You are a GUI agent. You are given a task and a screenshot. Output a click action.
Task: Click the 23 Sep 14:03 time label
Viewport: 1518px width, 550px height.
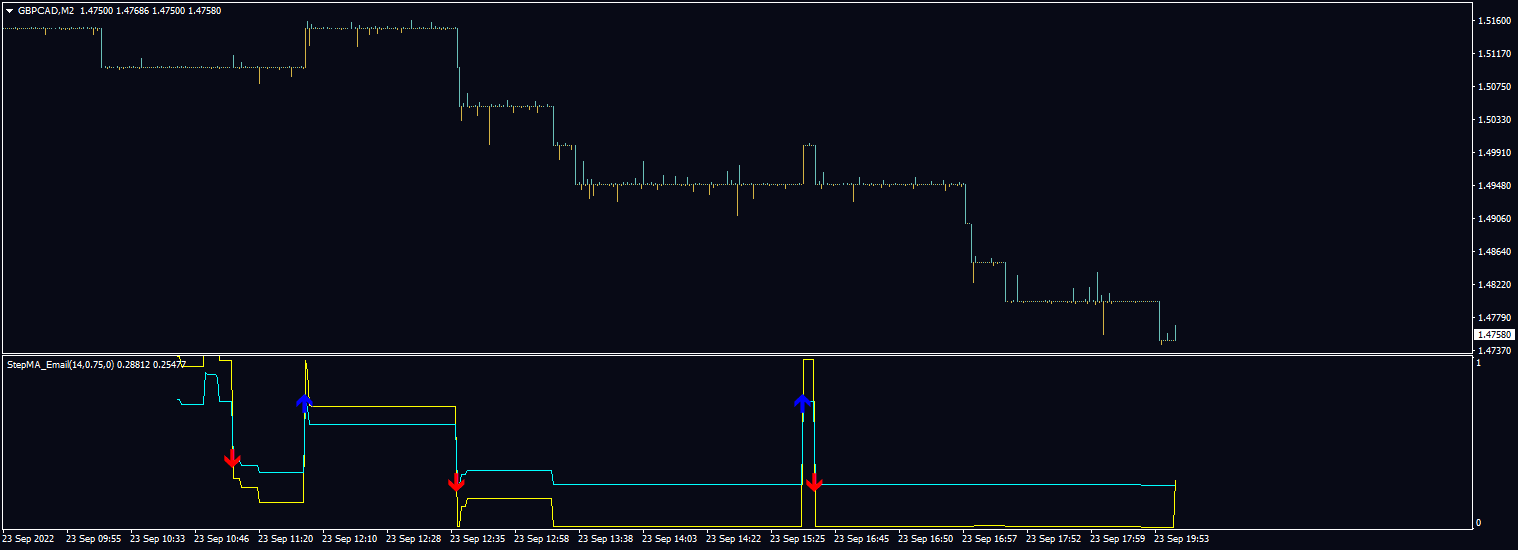pyautogui.click(x=669, y=538)
